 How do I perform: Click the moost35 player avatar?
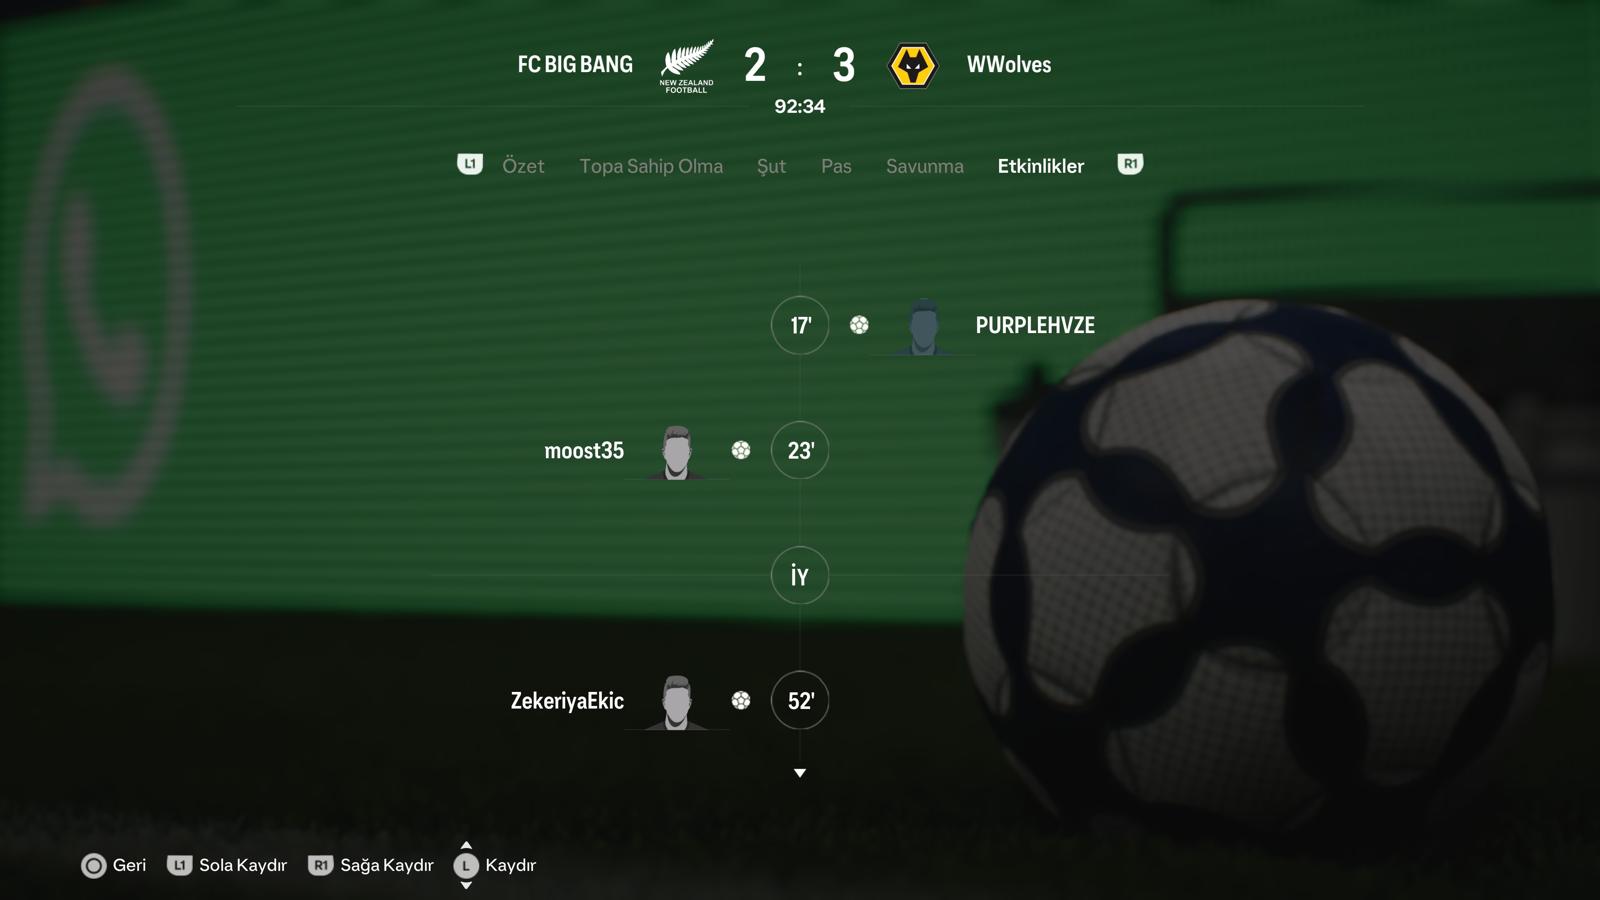pyautogui.click(x=677, y=452)
